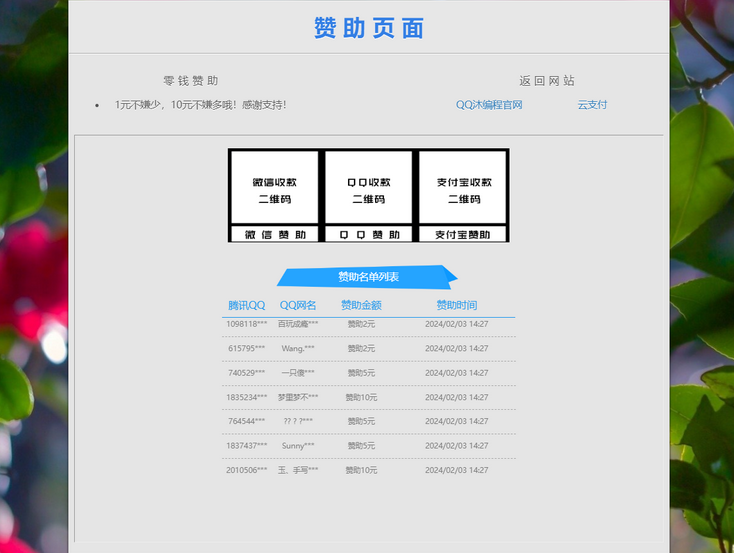The image size is (734, 553).
Task: Click the 支付宝收款二维码 placeholder image
Action: (x=462, y=187)
